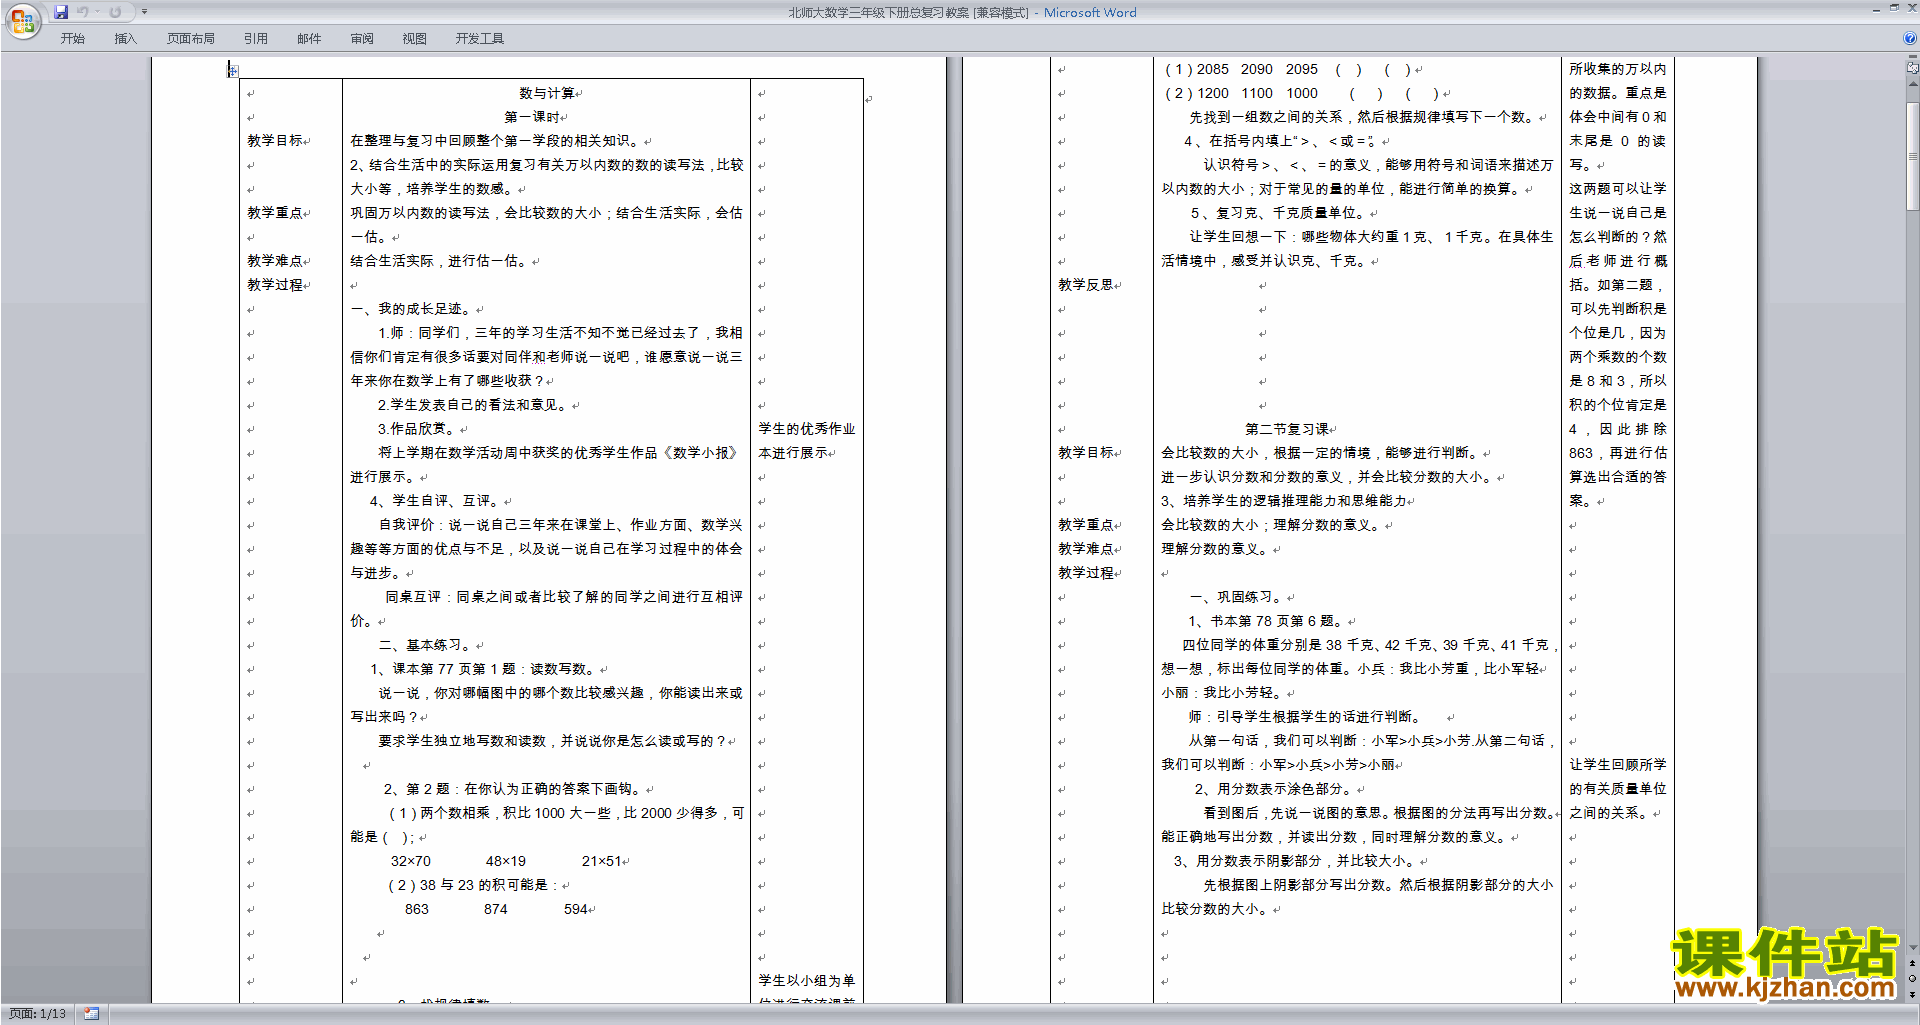The width and height of the screenshot is (1920, 1025).
Task: Click the line 一、我的成长足迹。
Action: click(413, 309)
